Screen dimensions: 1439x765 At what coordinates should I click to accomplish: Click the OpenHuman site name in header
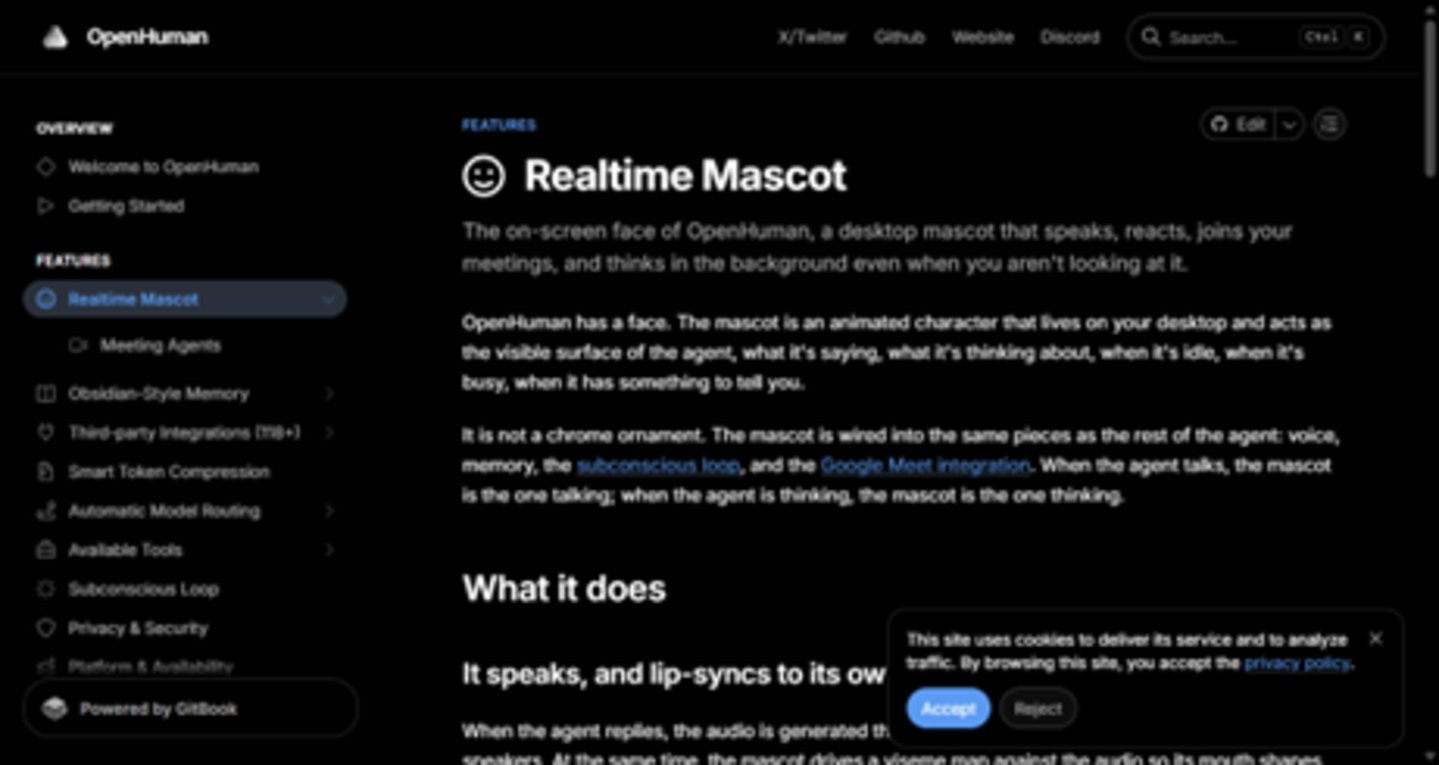(x=147, y=37)
